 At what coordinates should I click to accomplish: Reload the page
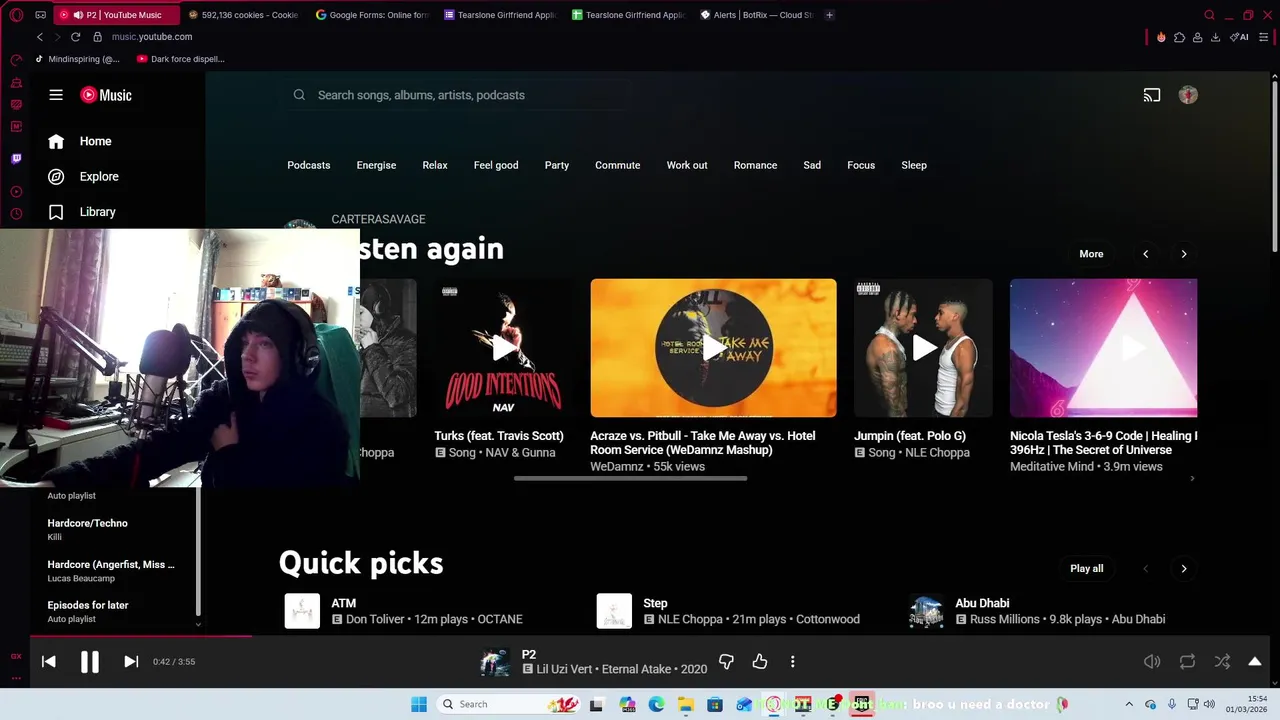tap(75, 37)
